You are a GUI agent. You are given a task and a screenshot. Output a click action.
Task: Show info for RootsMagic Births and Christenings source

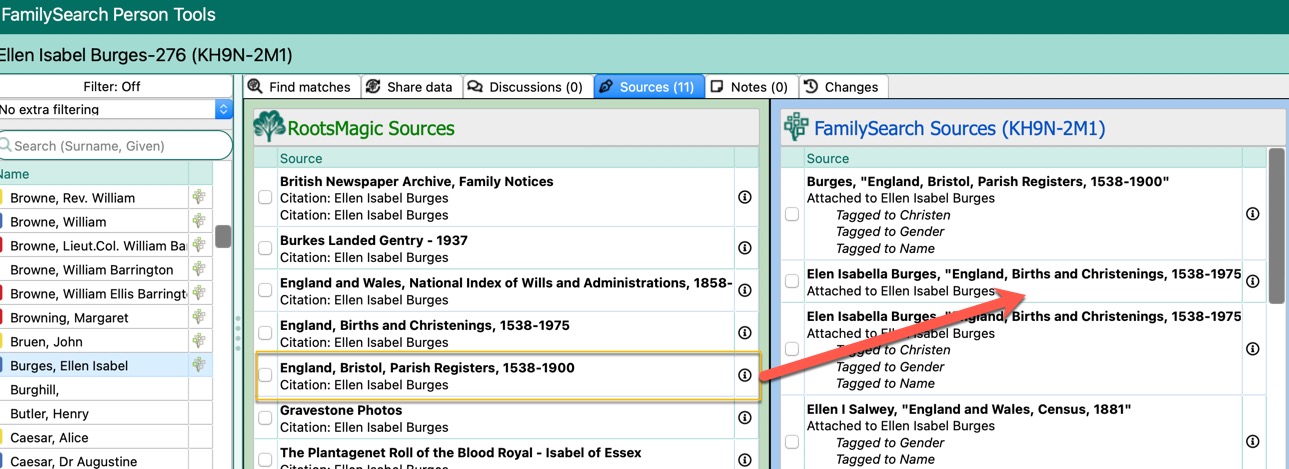744,333
